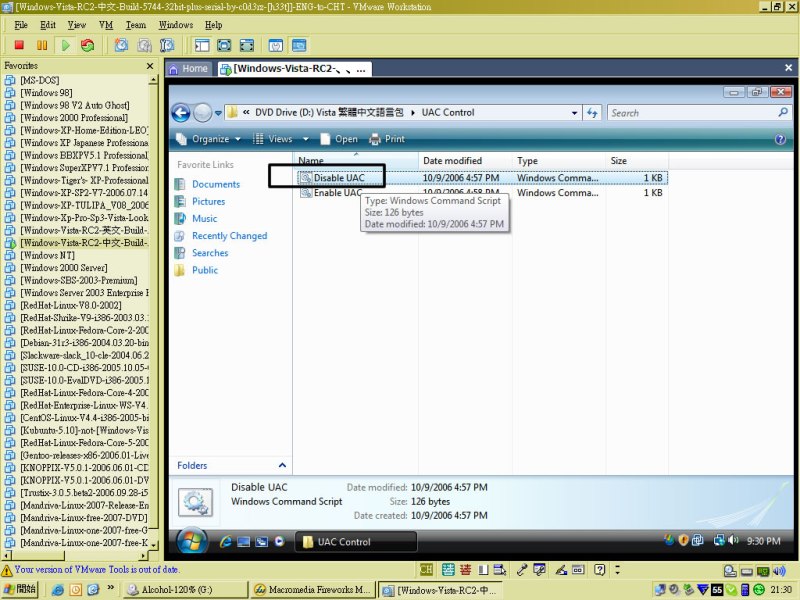Click the green Power On play icon
Screen dimensions: 800x600
tap(65, 45)
